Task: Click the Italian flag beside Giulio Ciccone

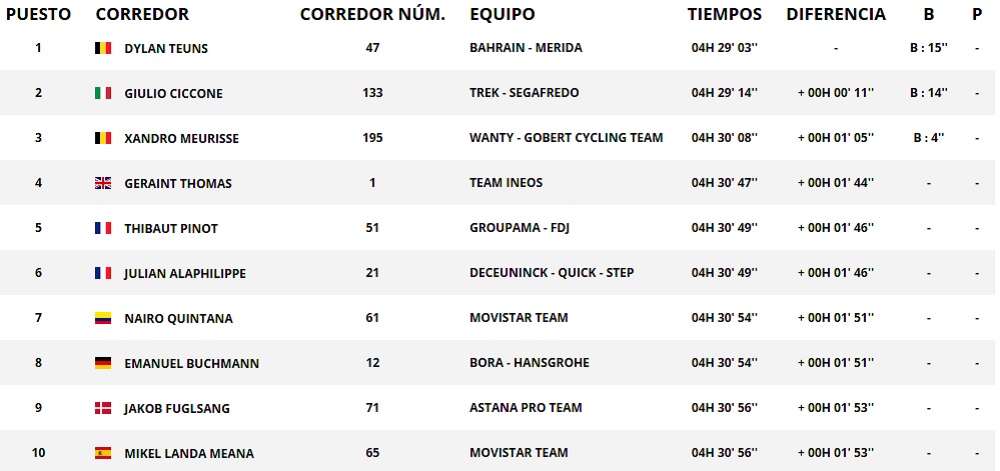Action: tap(103, 93)
